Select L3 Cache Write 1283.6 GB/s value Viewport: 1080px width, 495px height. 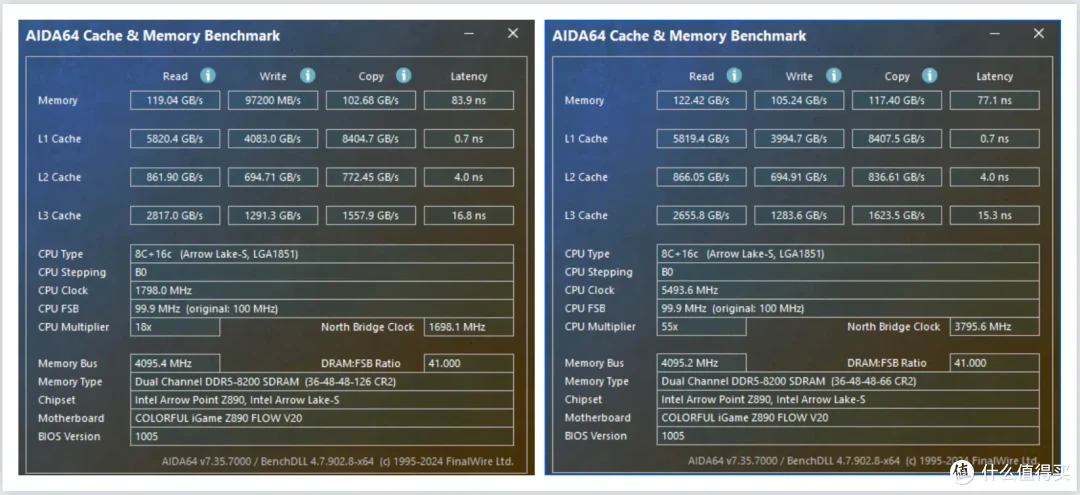tap(799, 216)
